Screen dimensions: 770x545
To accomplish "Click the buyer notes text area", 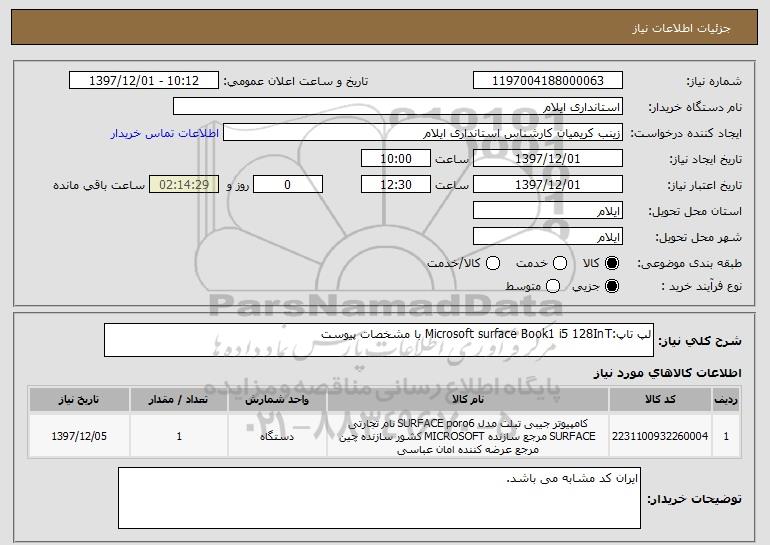I will click(x=379, y=498).
